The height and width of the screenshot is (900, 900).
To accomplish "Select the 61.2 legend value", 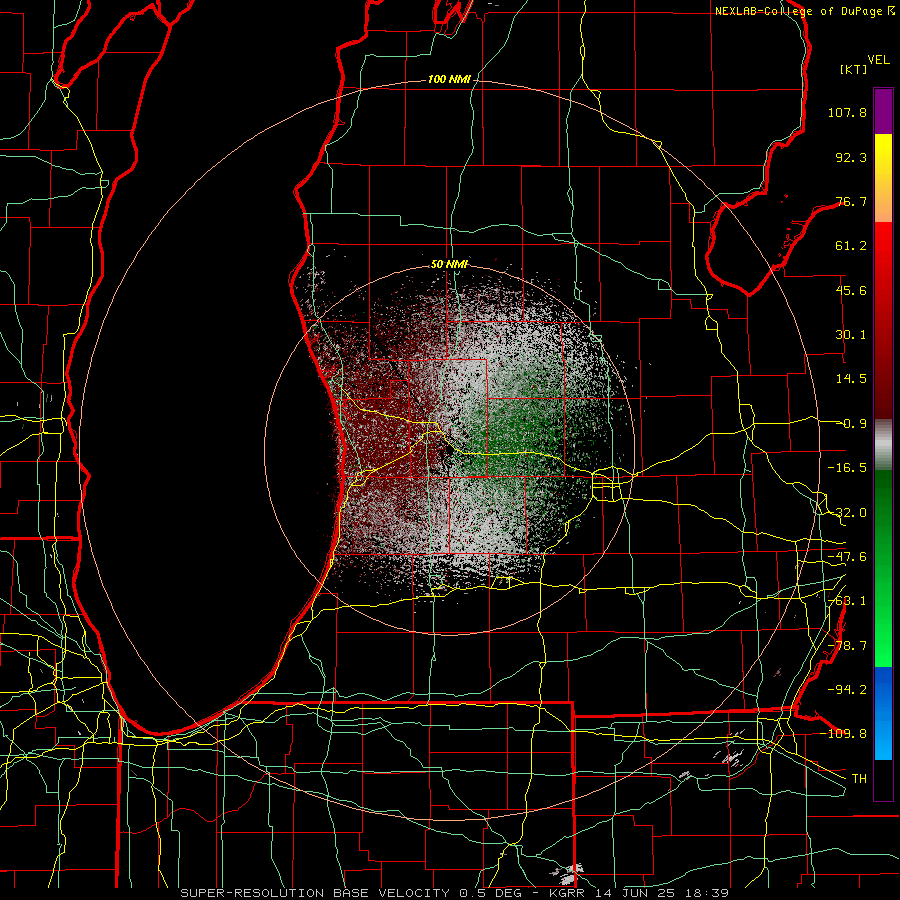I will click(x=851, y=246).
